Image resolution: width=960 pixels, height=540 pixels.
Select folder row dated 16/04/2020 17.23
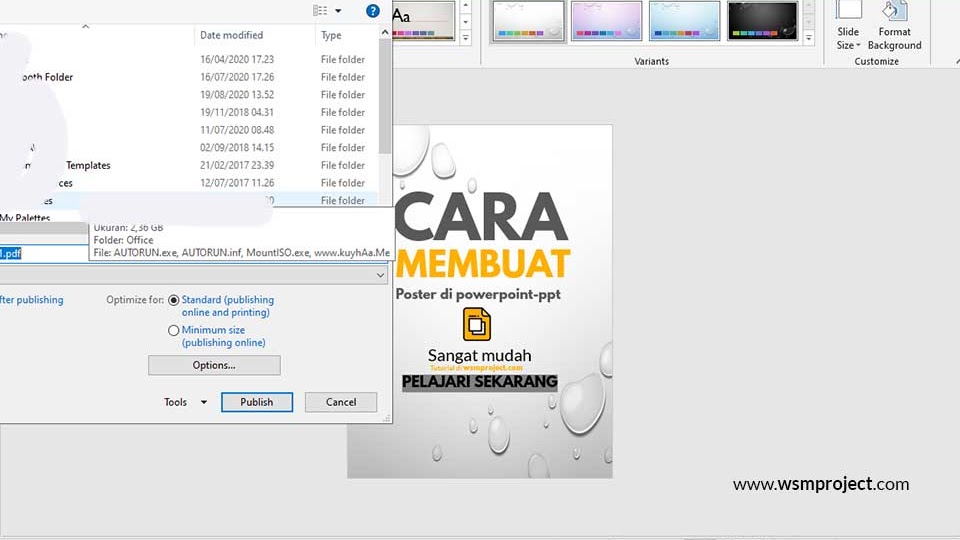(189, 59)
